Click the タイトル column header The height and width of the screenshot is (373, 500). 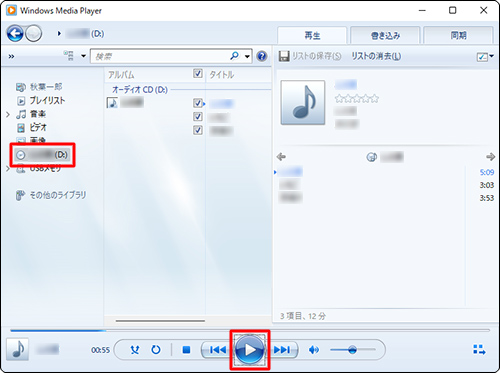point(222,75)
